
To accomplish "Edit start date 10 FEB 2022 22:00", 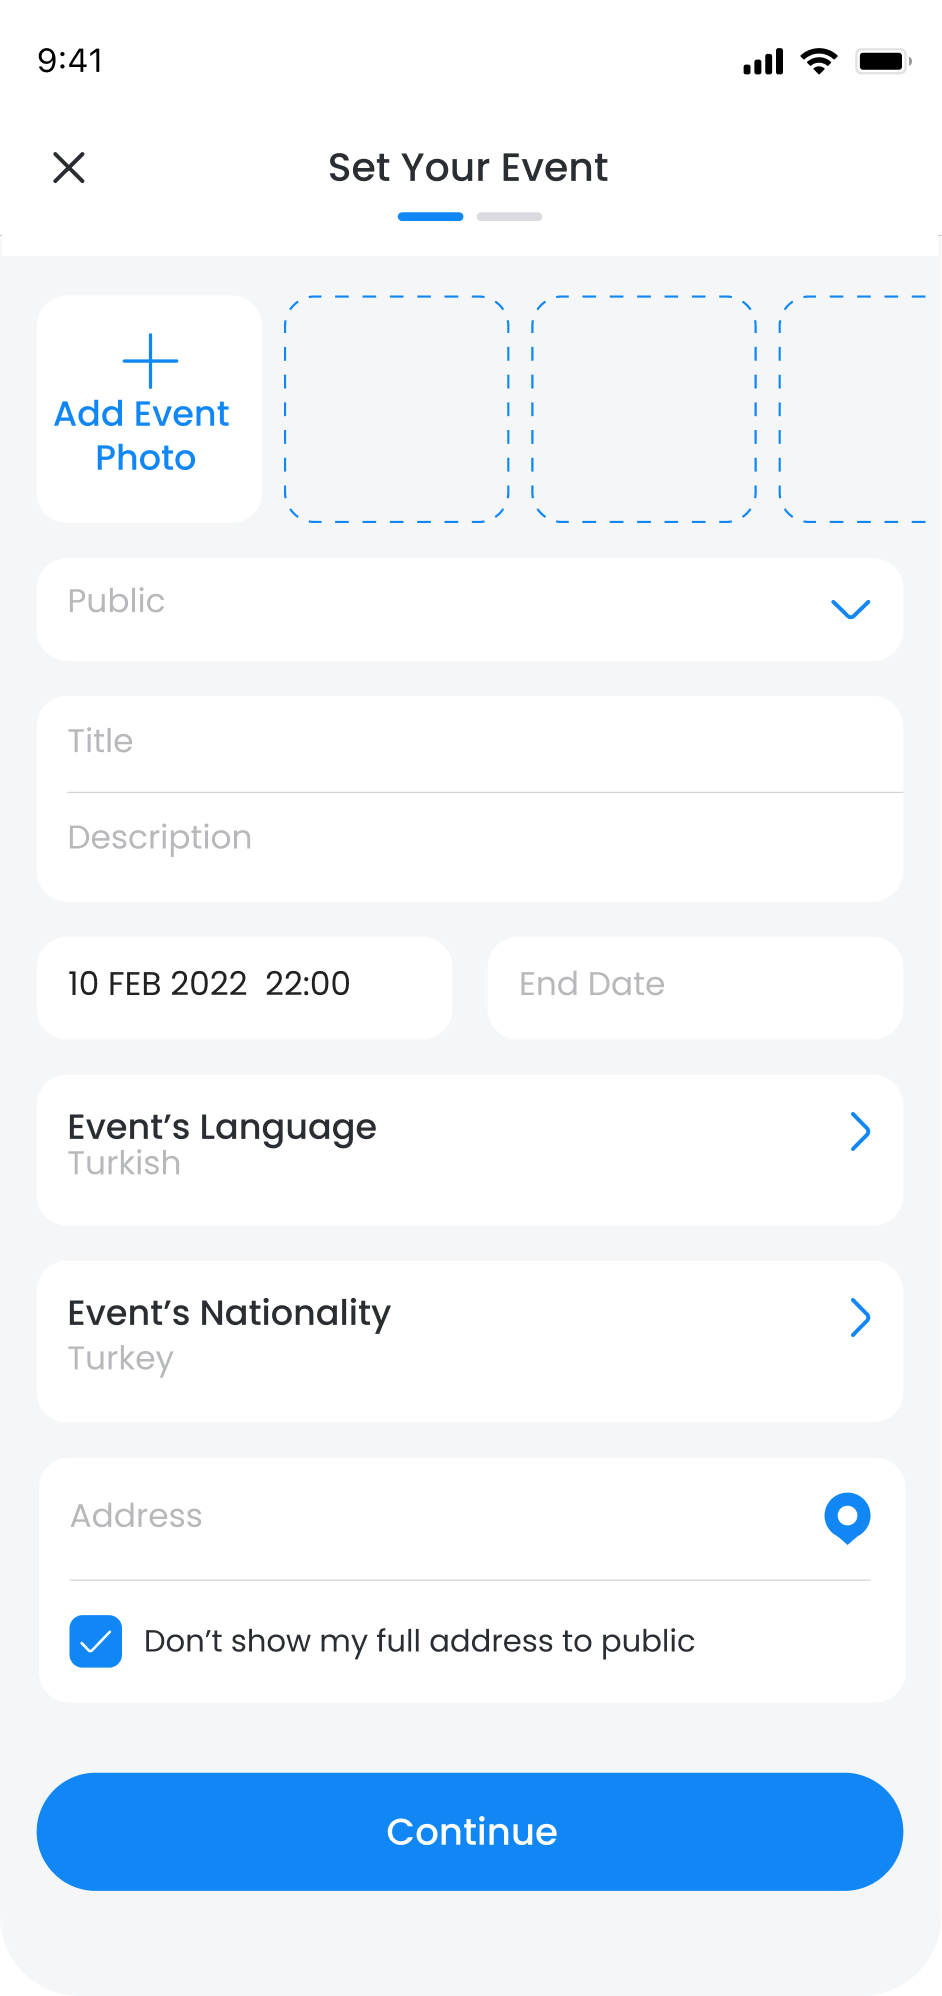I will point(244,985).
